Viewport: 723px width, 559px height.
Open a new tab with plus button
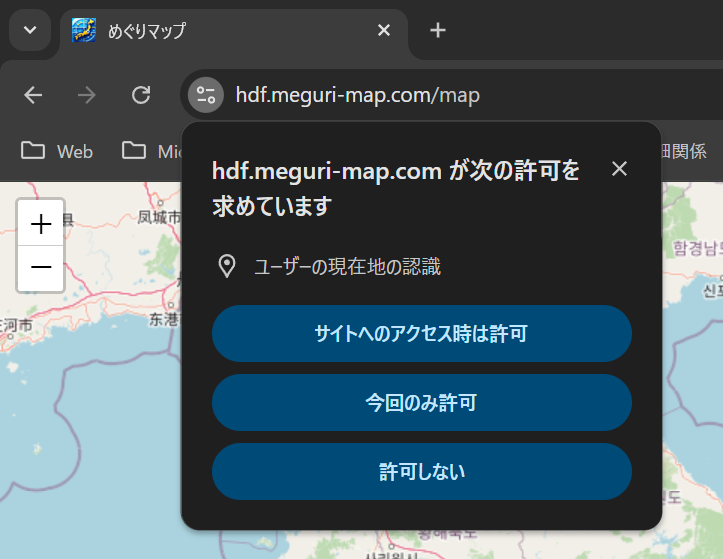(x=437, y=30)
